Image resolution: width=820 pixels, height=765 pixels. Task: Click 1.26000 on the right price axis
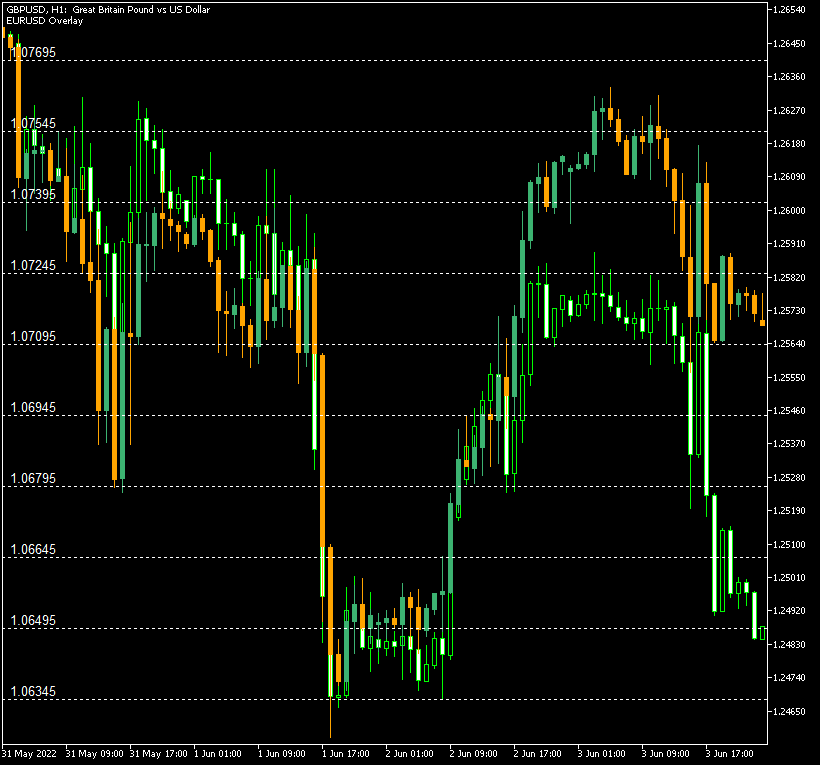791,211
